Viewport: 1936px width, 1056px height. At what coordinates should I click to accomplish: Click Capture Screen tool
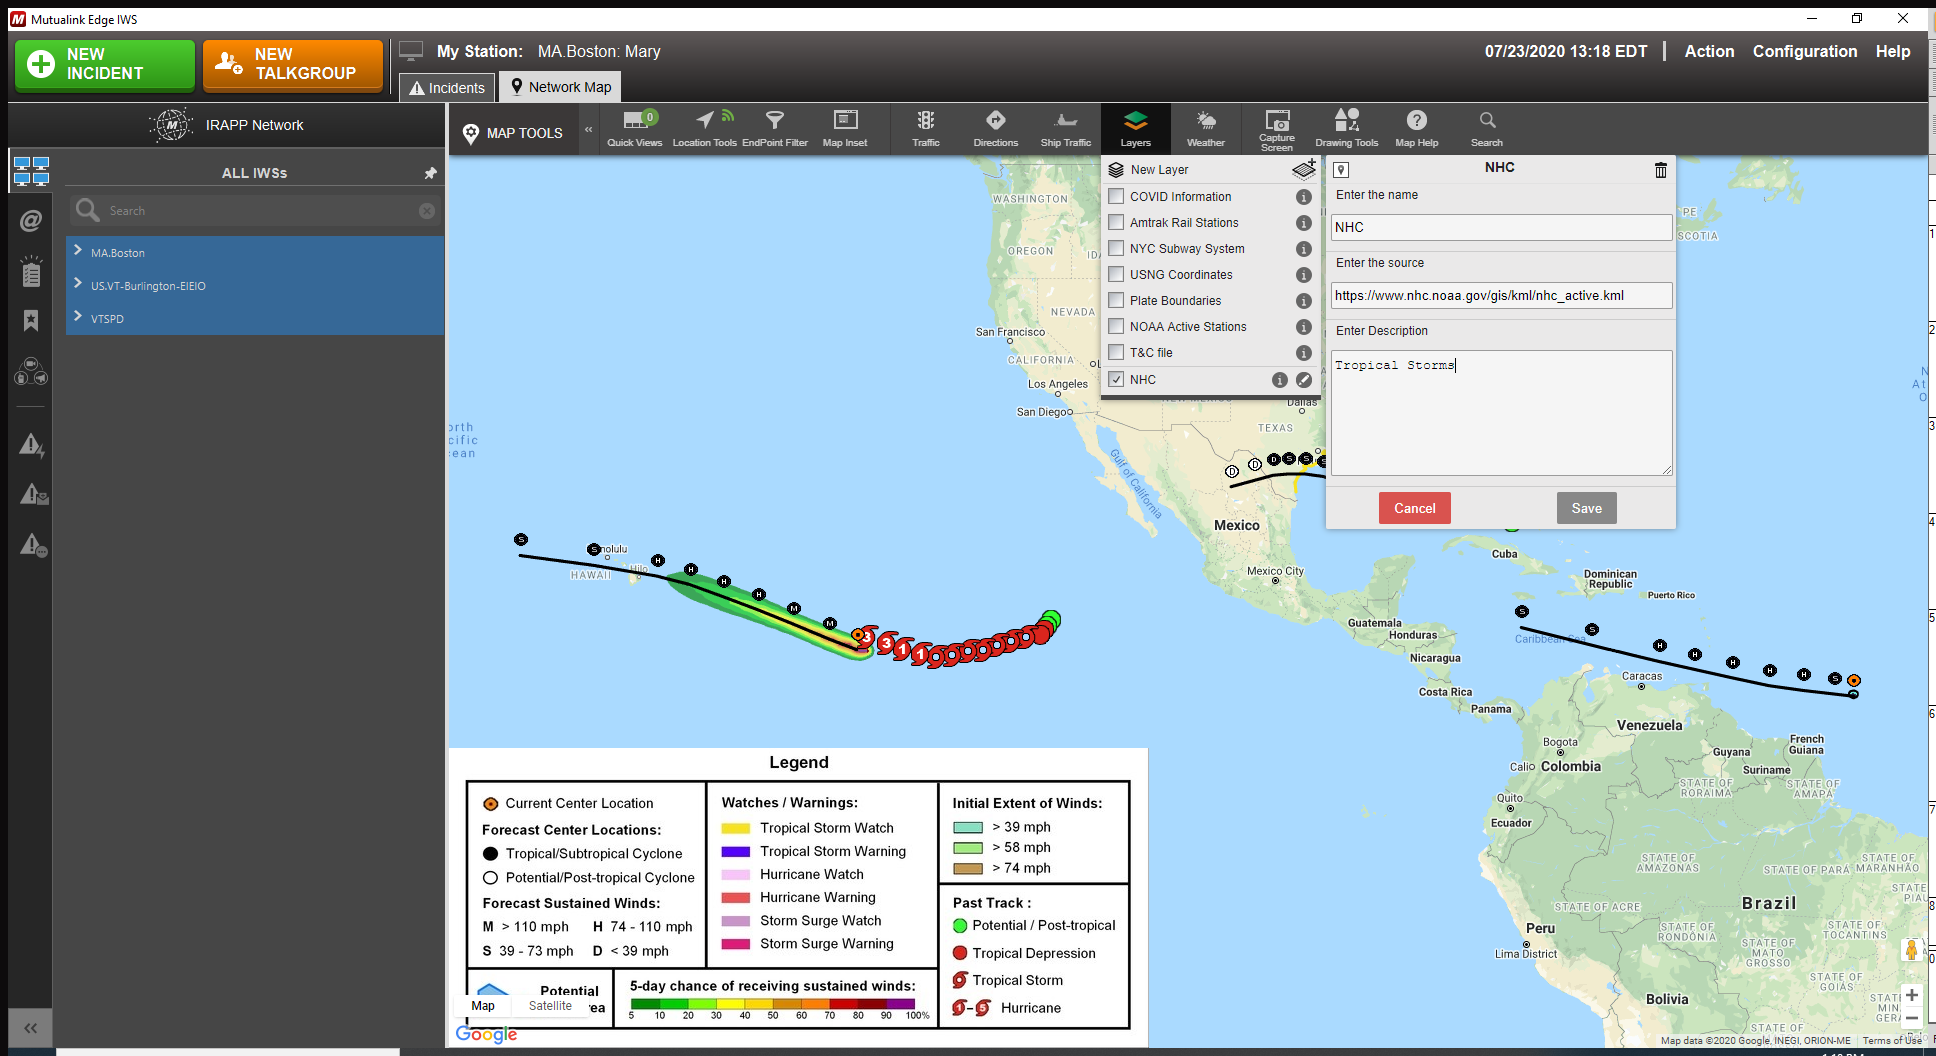(x=1276, y=130)
